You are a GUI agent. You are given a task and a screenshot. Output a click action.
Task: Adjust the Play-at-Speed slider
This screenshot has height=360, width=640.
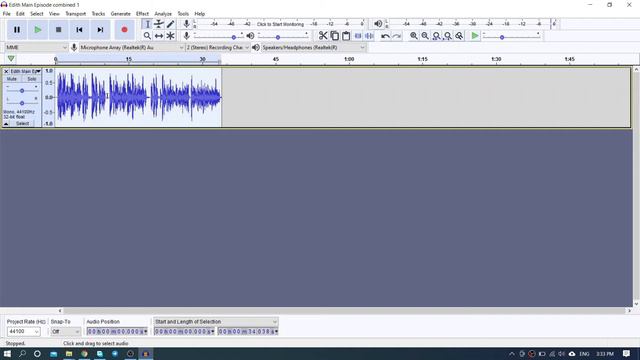(x=511, y=37)
